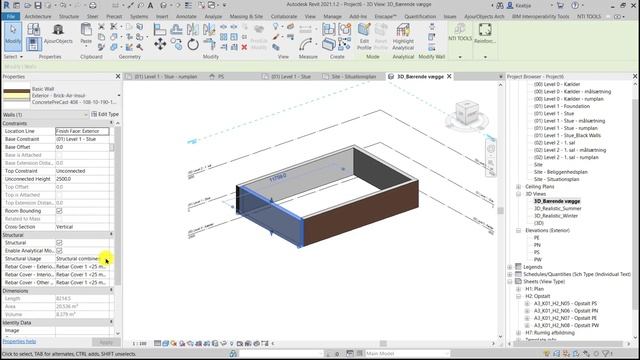Viewport: 640px width, 360px height.
Task: Click the user account icon in title bar
Action: point(510,5)
